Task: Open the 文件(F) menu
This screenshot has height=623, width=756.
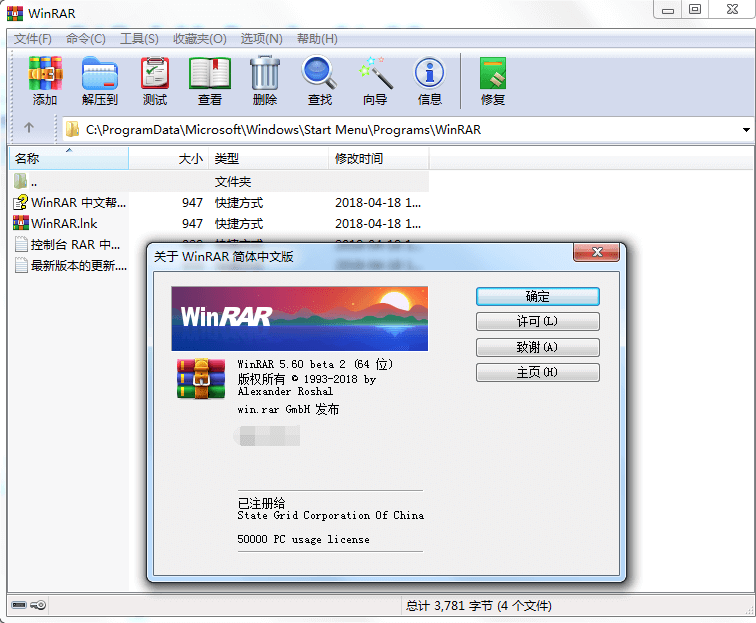Action: 32,39
